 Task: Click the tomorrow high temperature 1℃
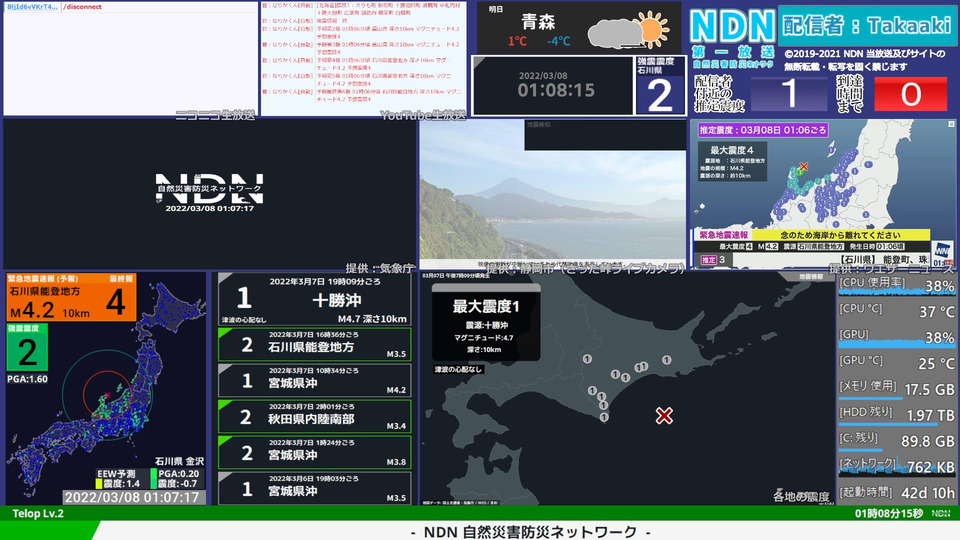point(517,41)
